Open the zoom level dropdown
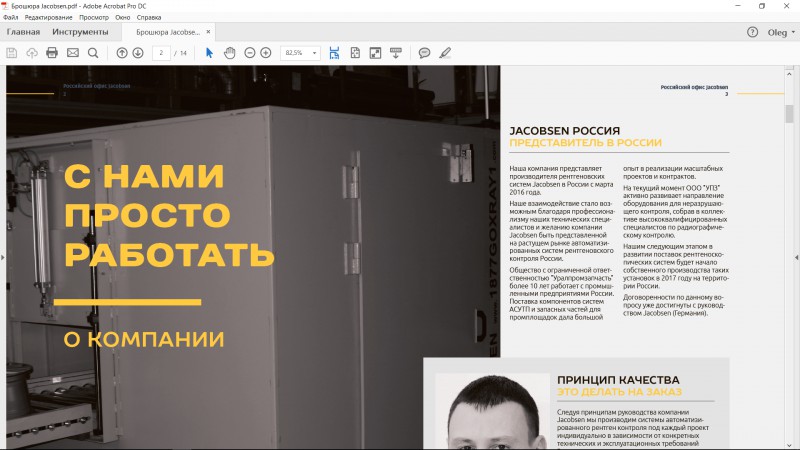This screenshot has height=450, width=800. pos(314,53)
